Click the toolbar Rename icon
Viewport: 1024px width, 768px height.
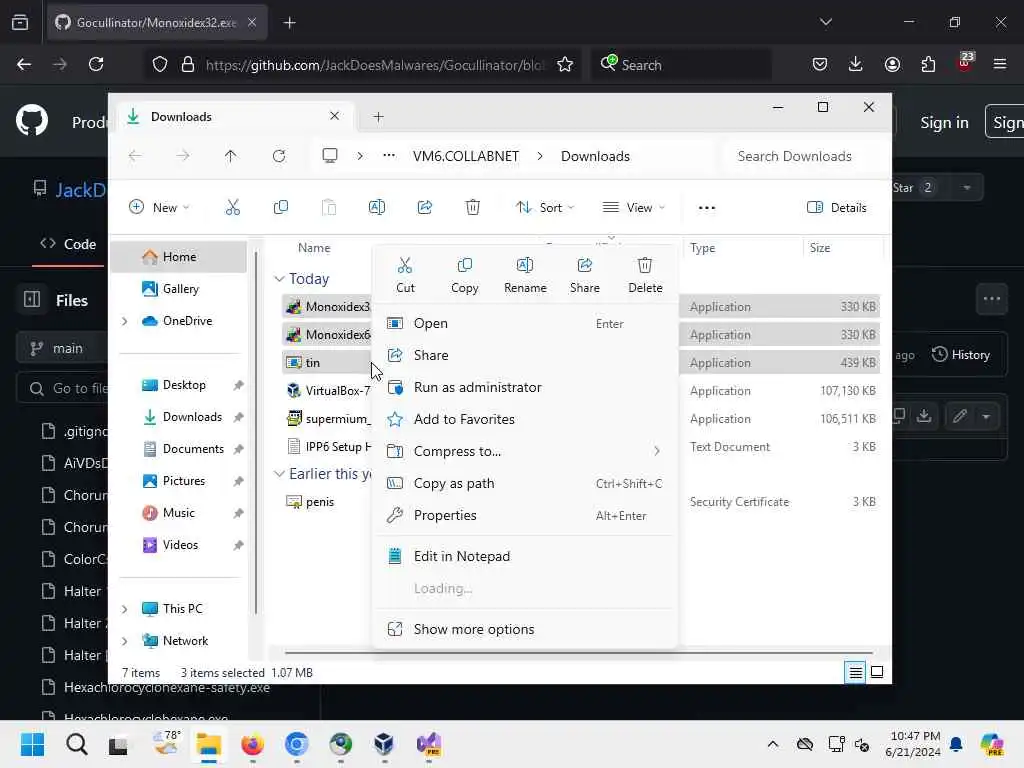tap(377, 208)
